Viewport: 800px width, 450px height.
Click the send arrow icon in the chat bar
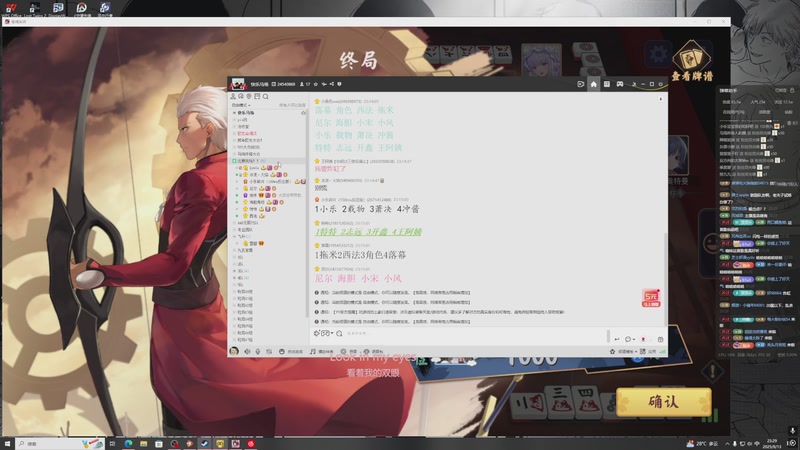pyautogui.click(x=617, y=339)
